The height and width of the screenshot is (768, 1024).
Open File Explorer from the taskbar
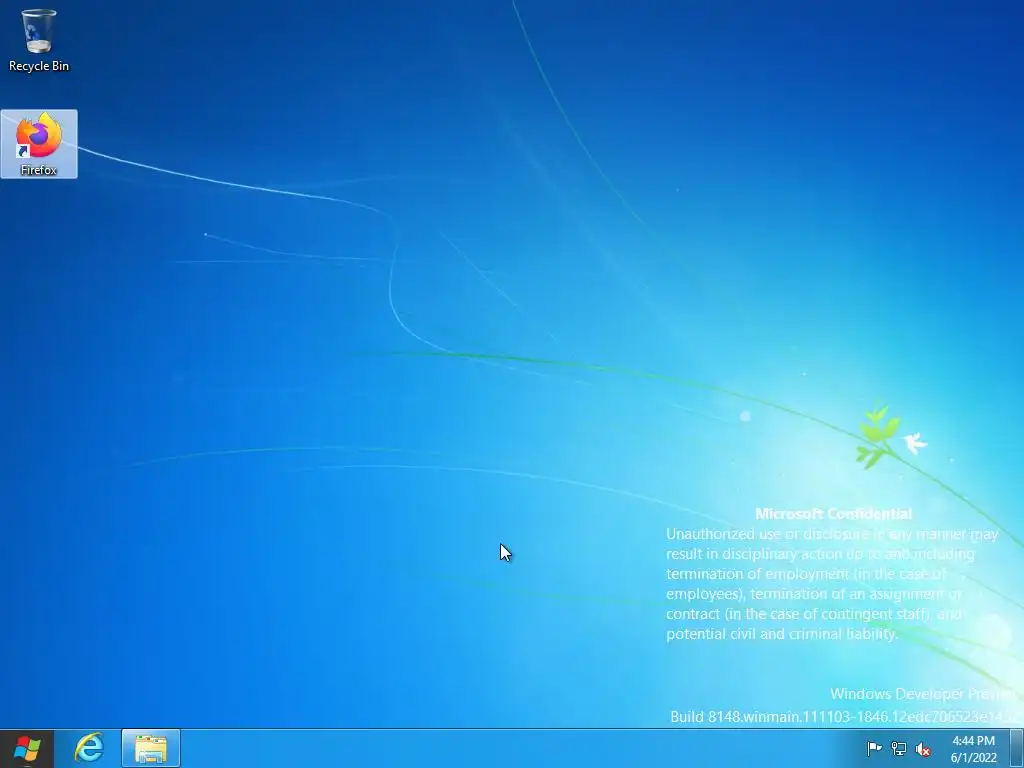(x=151, y=748)
